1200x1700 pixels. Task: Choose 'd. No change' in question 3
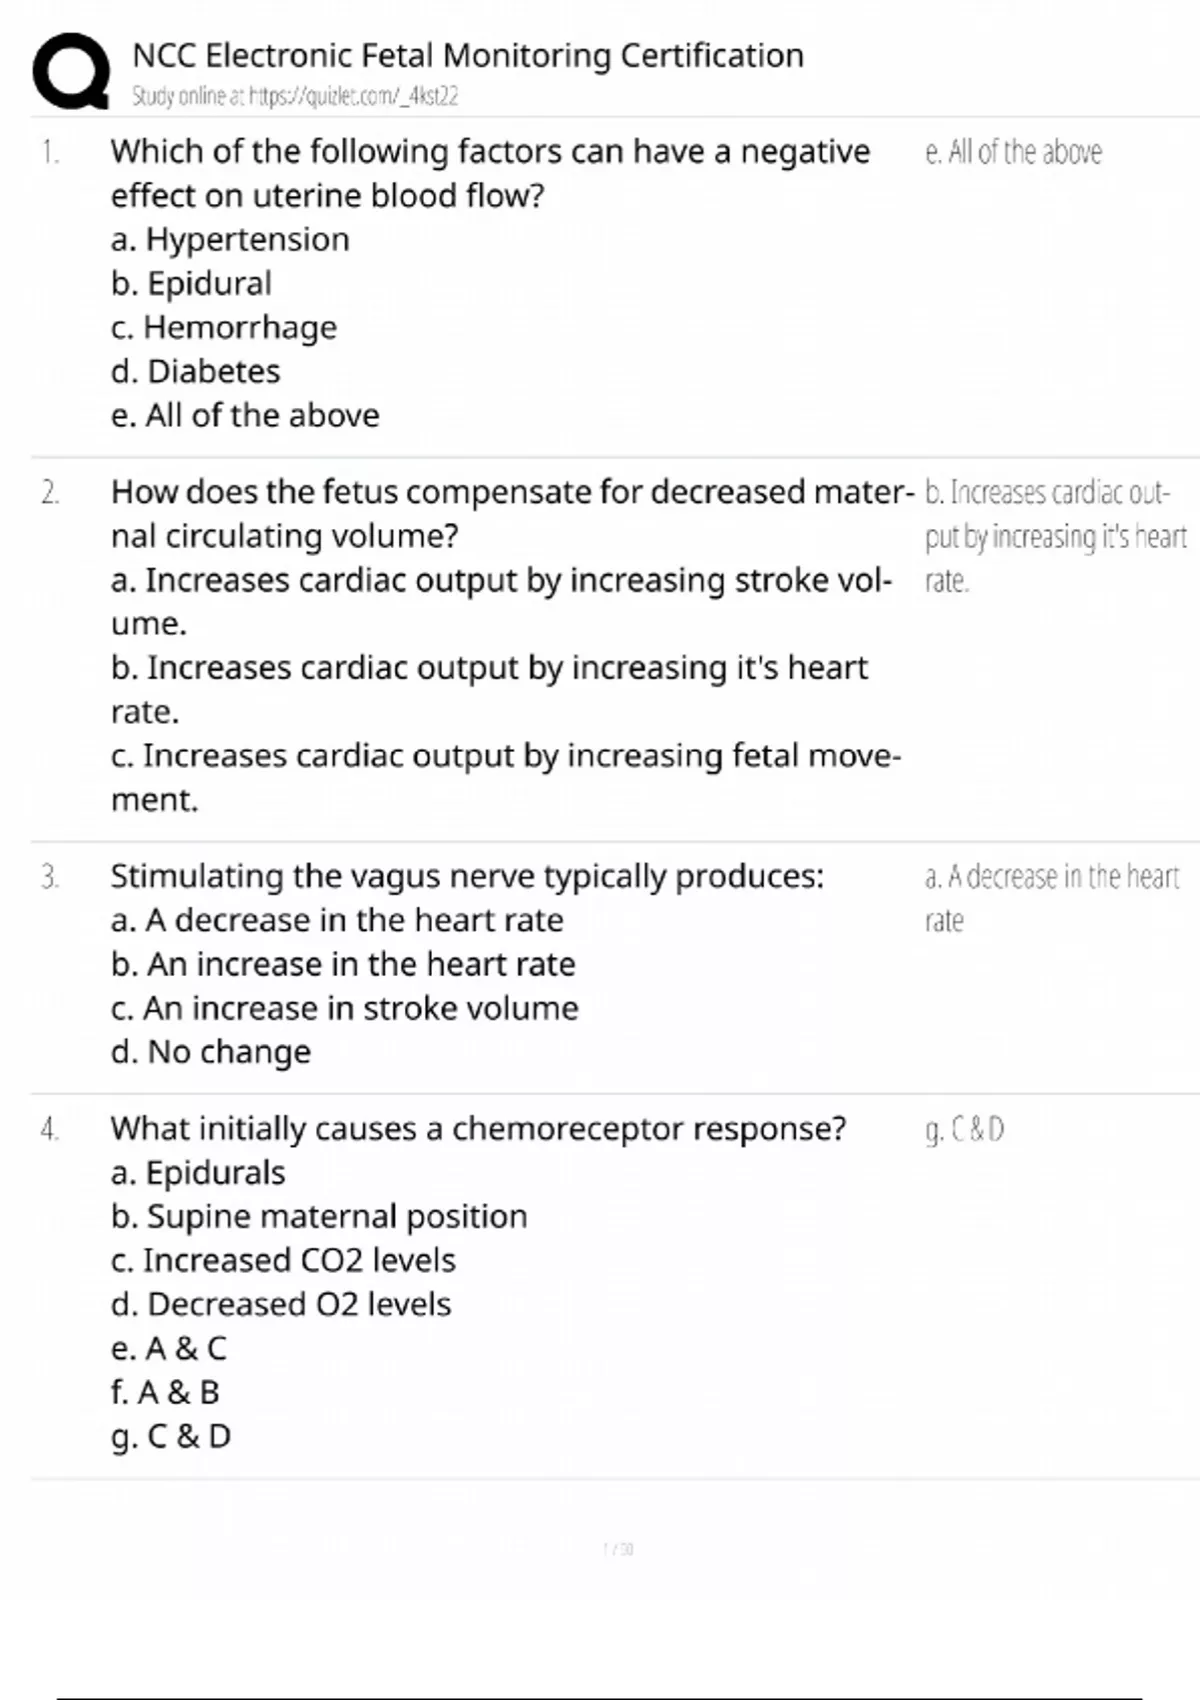(211, 1052)
